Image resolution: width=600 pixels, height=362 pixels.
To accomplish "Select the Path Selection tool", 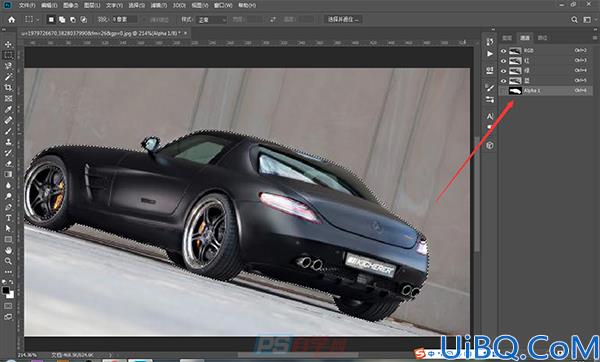I will [8, 228].
